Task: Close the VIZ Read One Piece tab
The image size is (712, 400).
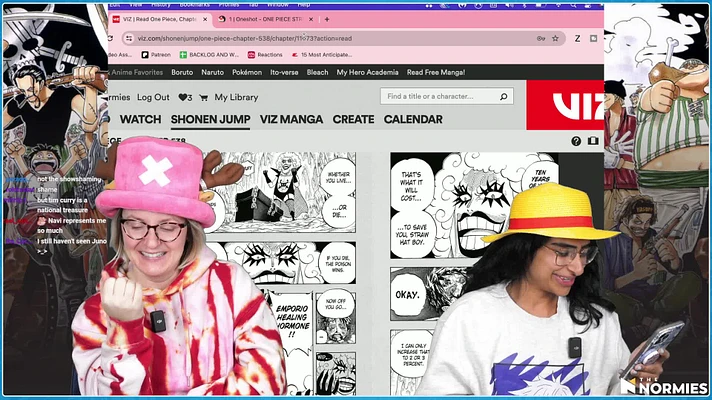Action: pos(205,20)
